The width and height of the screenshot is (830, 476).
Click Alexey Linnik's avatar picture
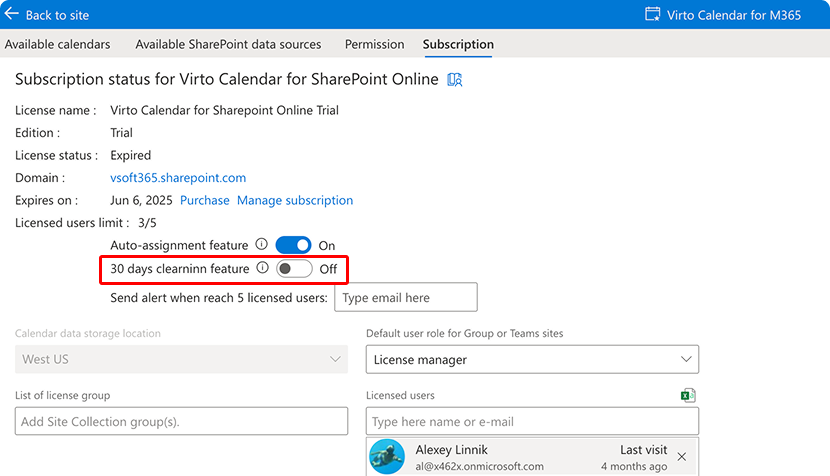(x=387, y=457)
